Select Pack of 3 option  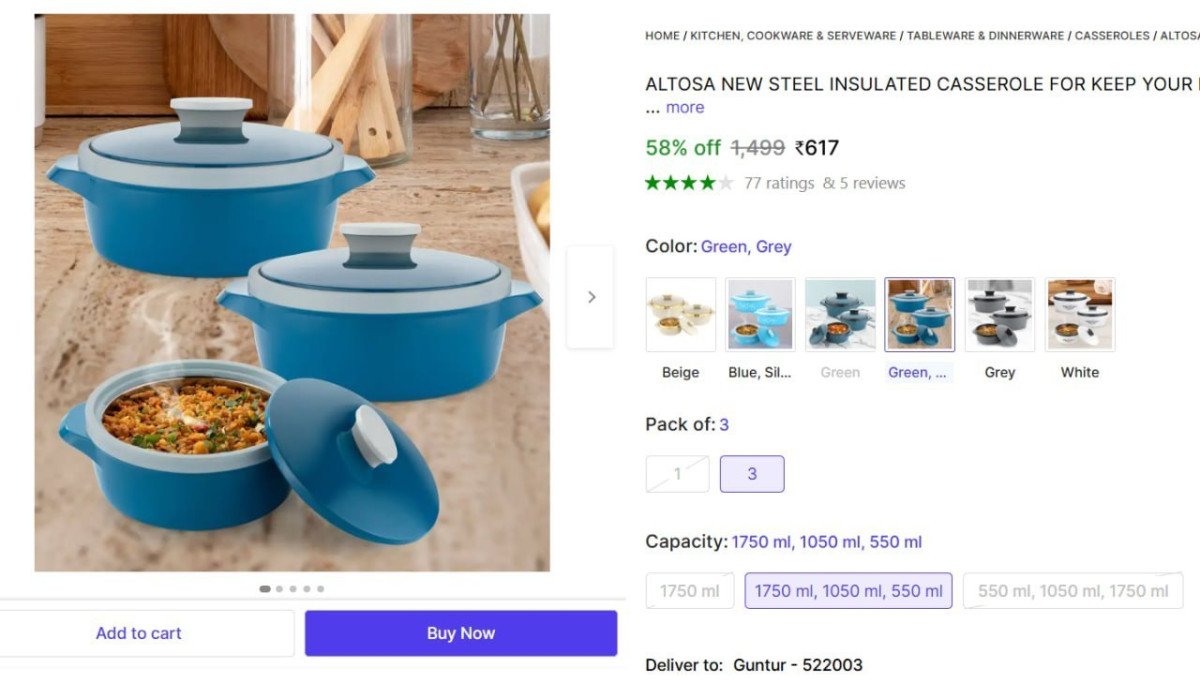click(x=752, y=473)
